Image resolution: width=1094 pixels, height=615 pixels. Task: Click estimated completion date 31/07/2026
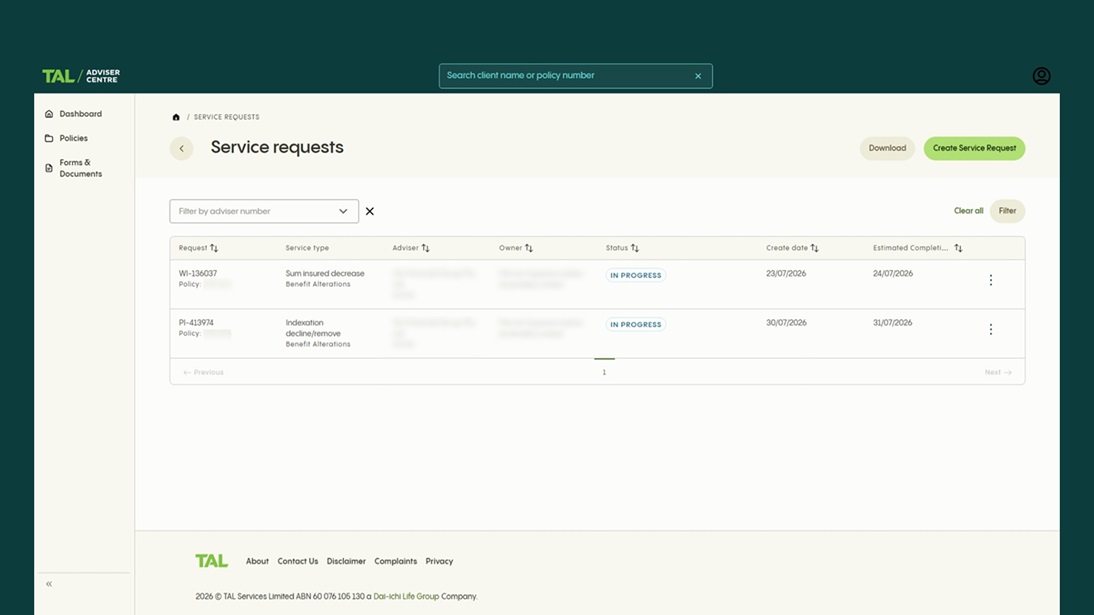[892, 323]
